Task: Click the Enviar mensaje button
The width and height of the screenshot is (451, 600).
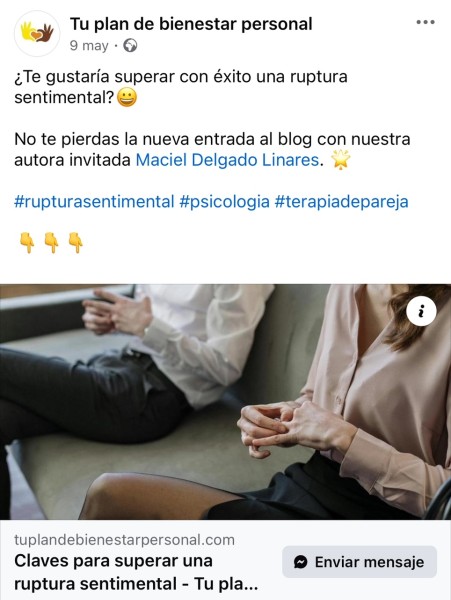Action: click(360, 562)
